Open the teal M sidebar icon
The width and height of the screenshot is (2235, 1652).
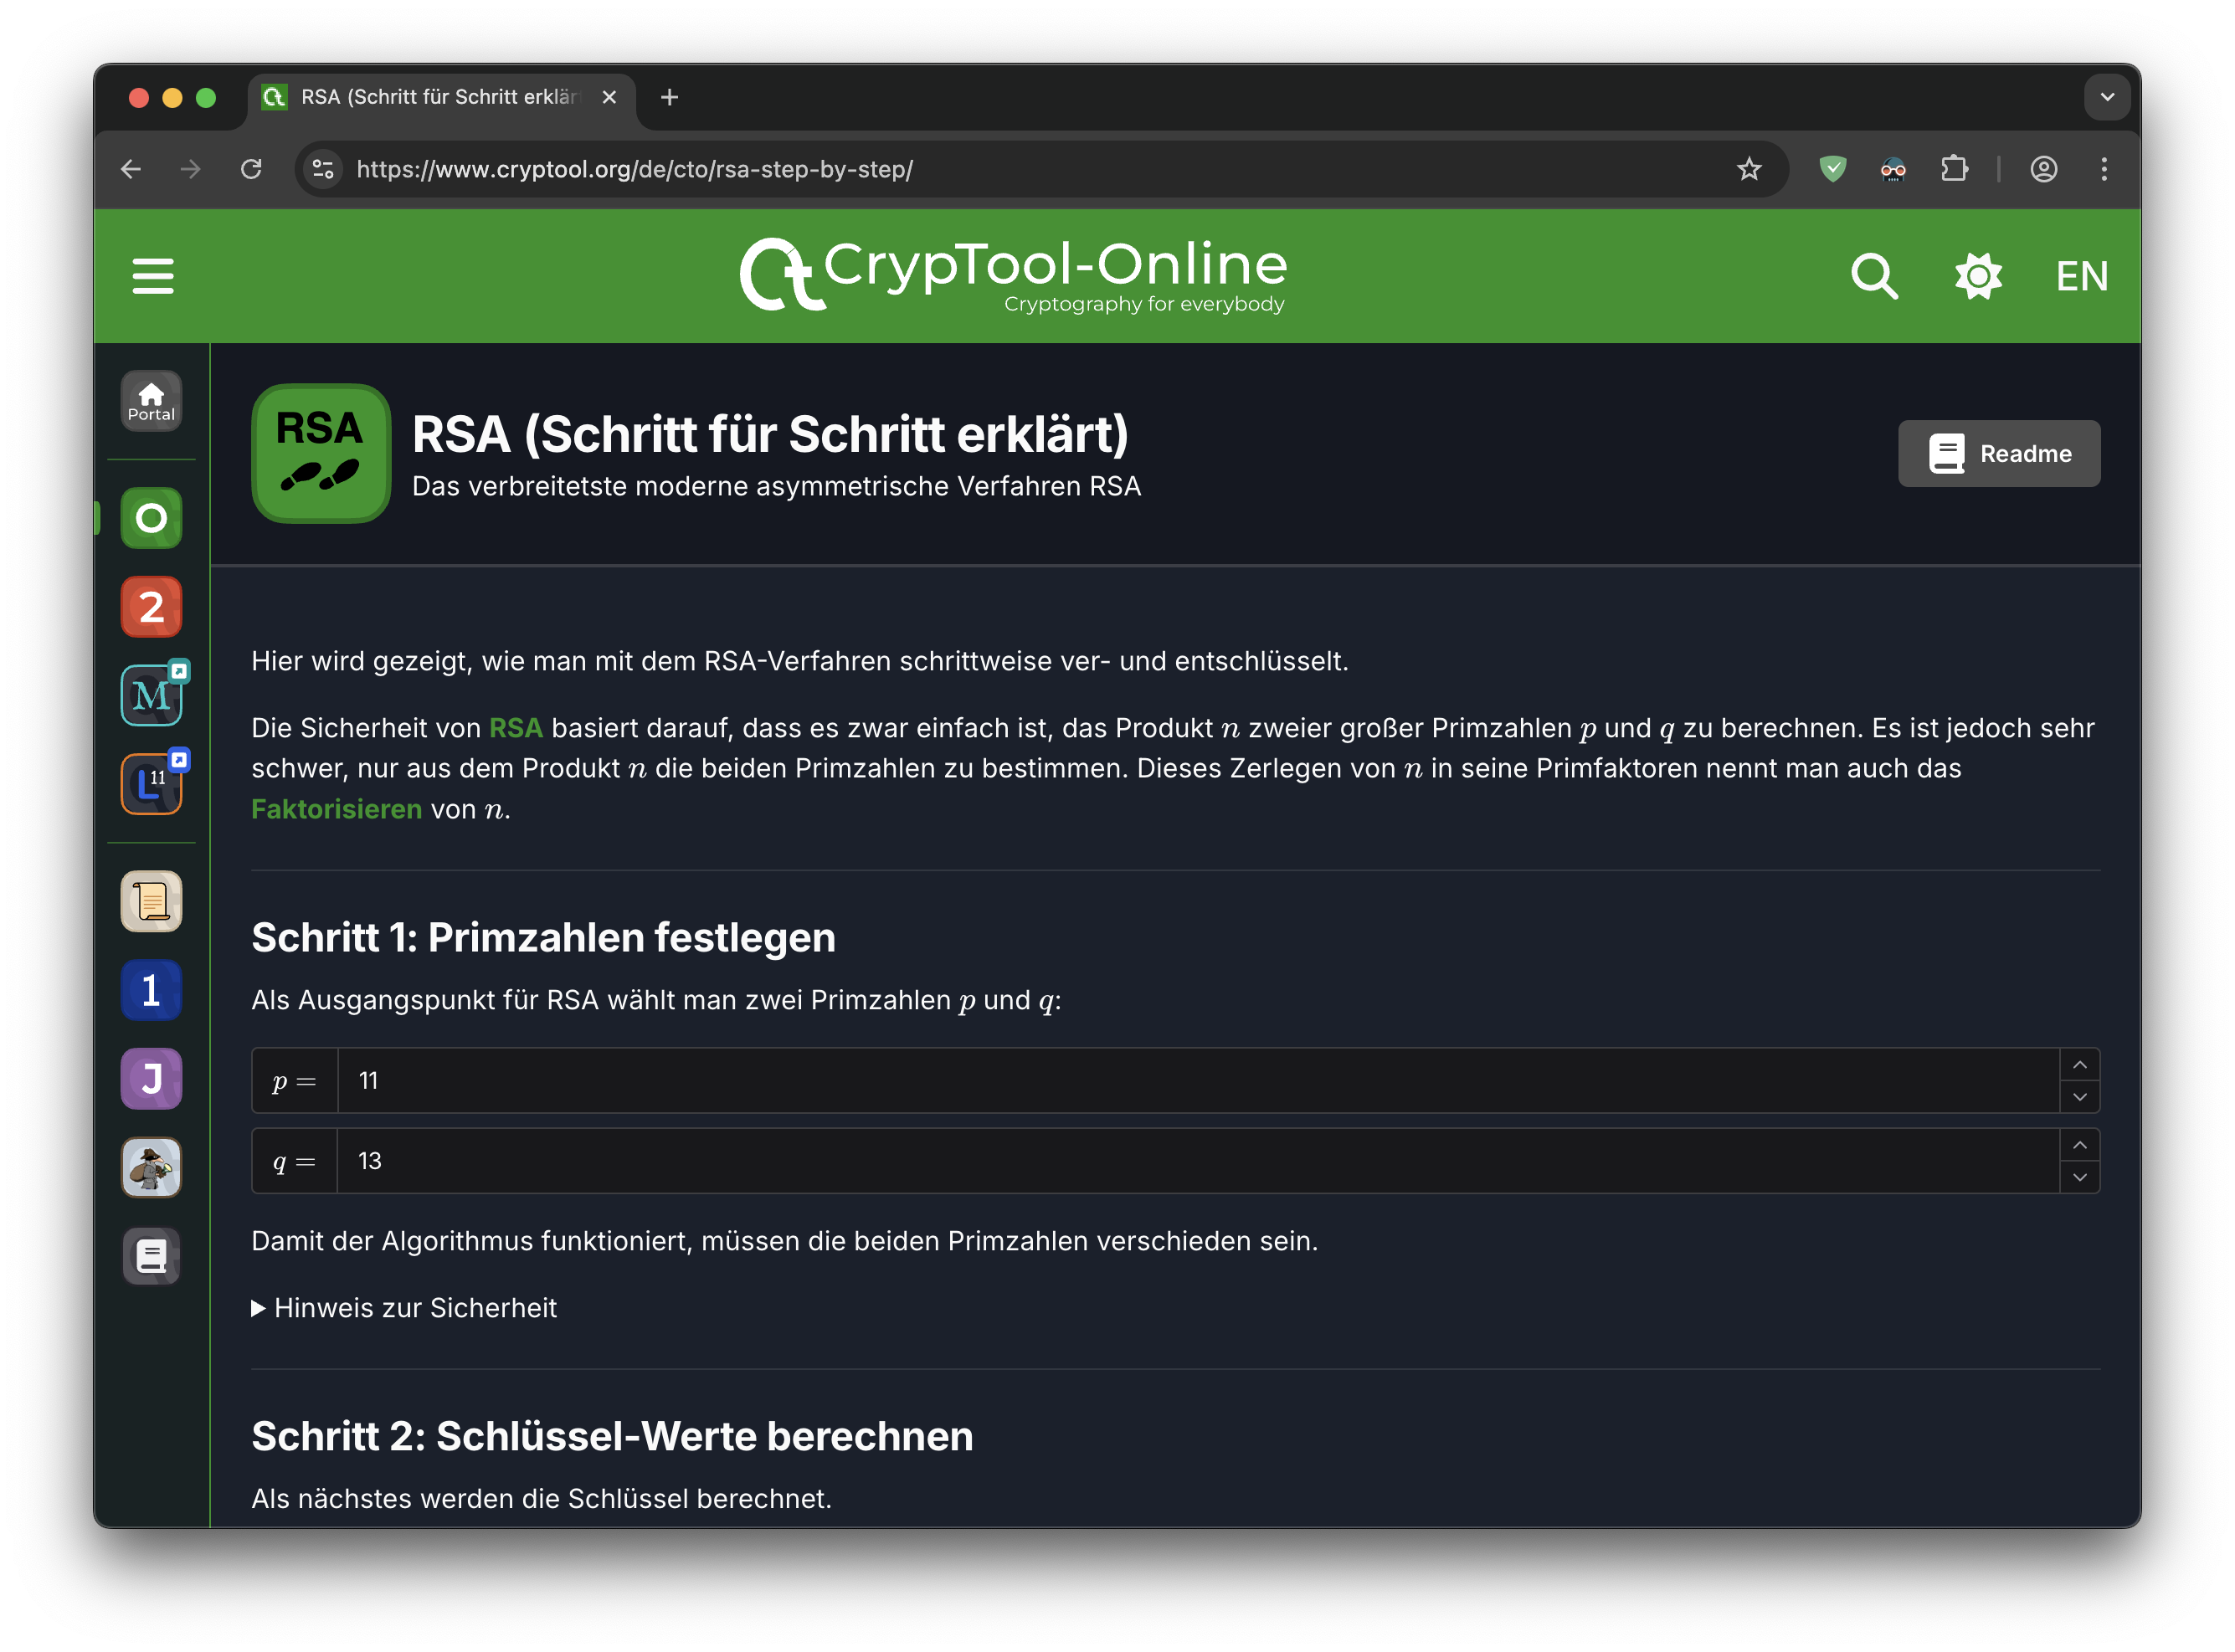pos(151,695)
